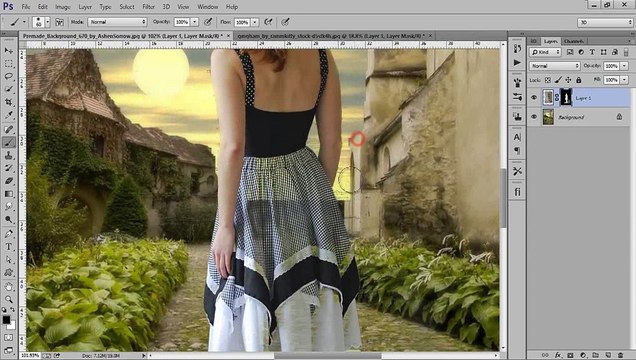This screenshot has height=360, width=636.
Task: Open Tool Preset picker arrow
Action: tap(24, 22)
